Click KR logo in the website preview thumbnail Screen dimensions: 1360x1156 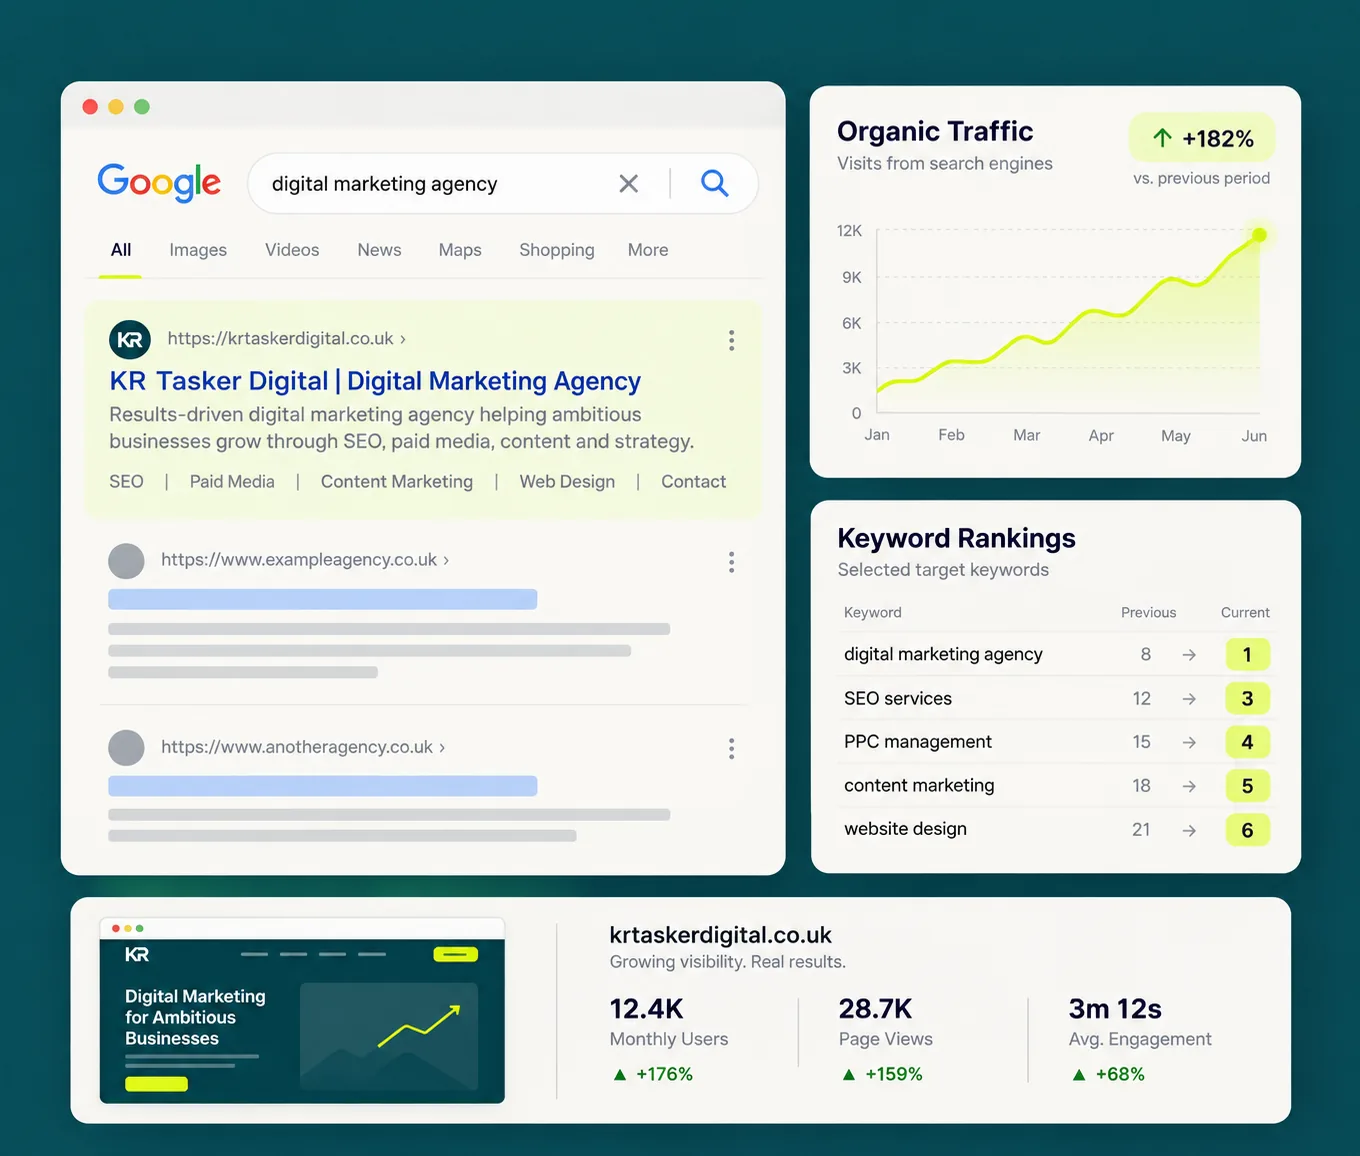click(x=137, y=955)
